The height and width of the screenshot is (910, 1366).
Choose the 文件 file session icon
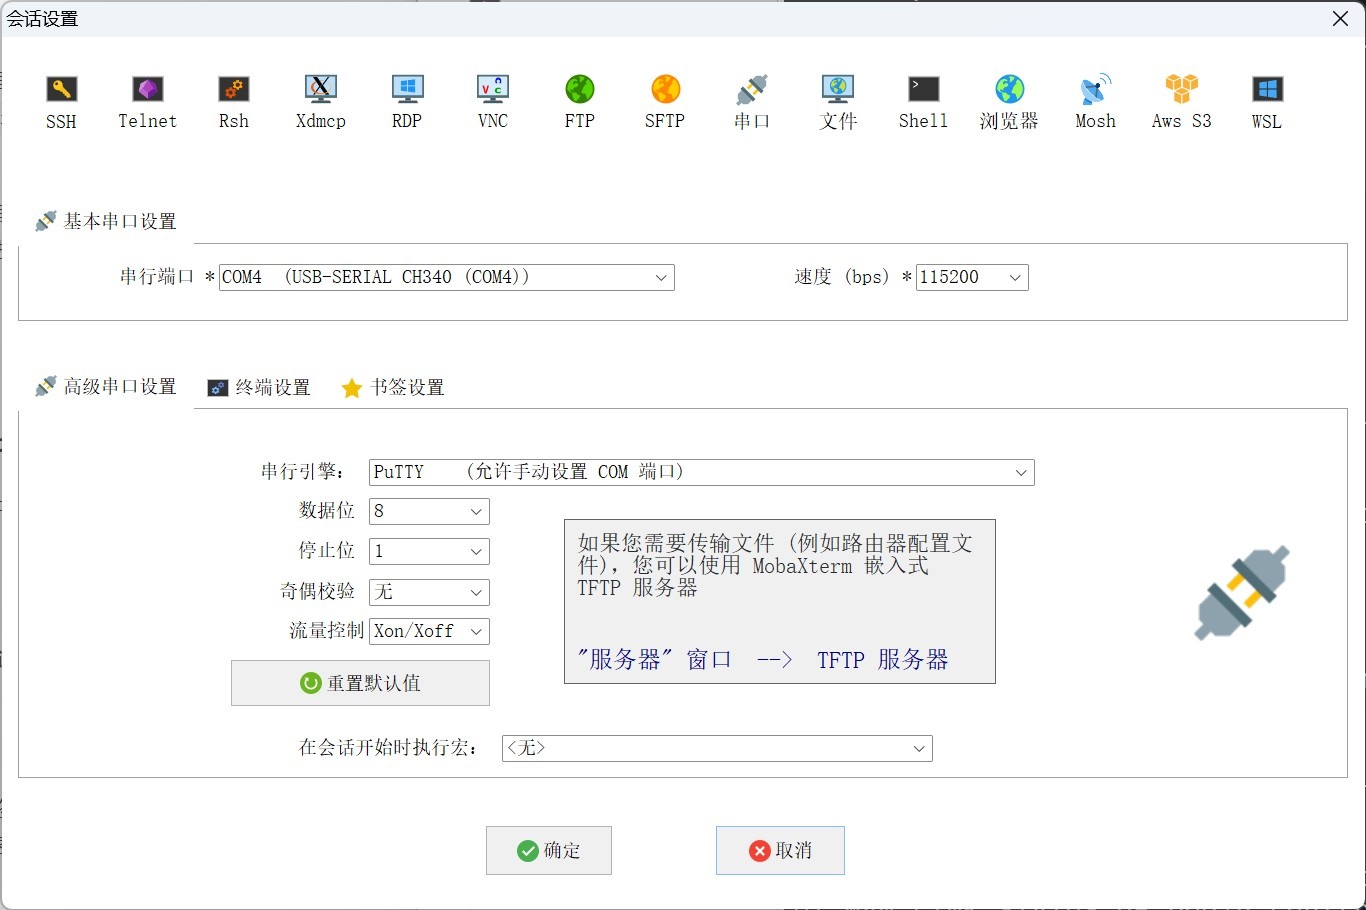click(x=838, y=102)
